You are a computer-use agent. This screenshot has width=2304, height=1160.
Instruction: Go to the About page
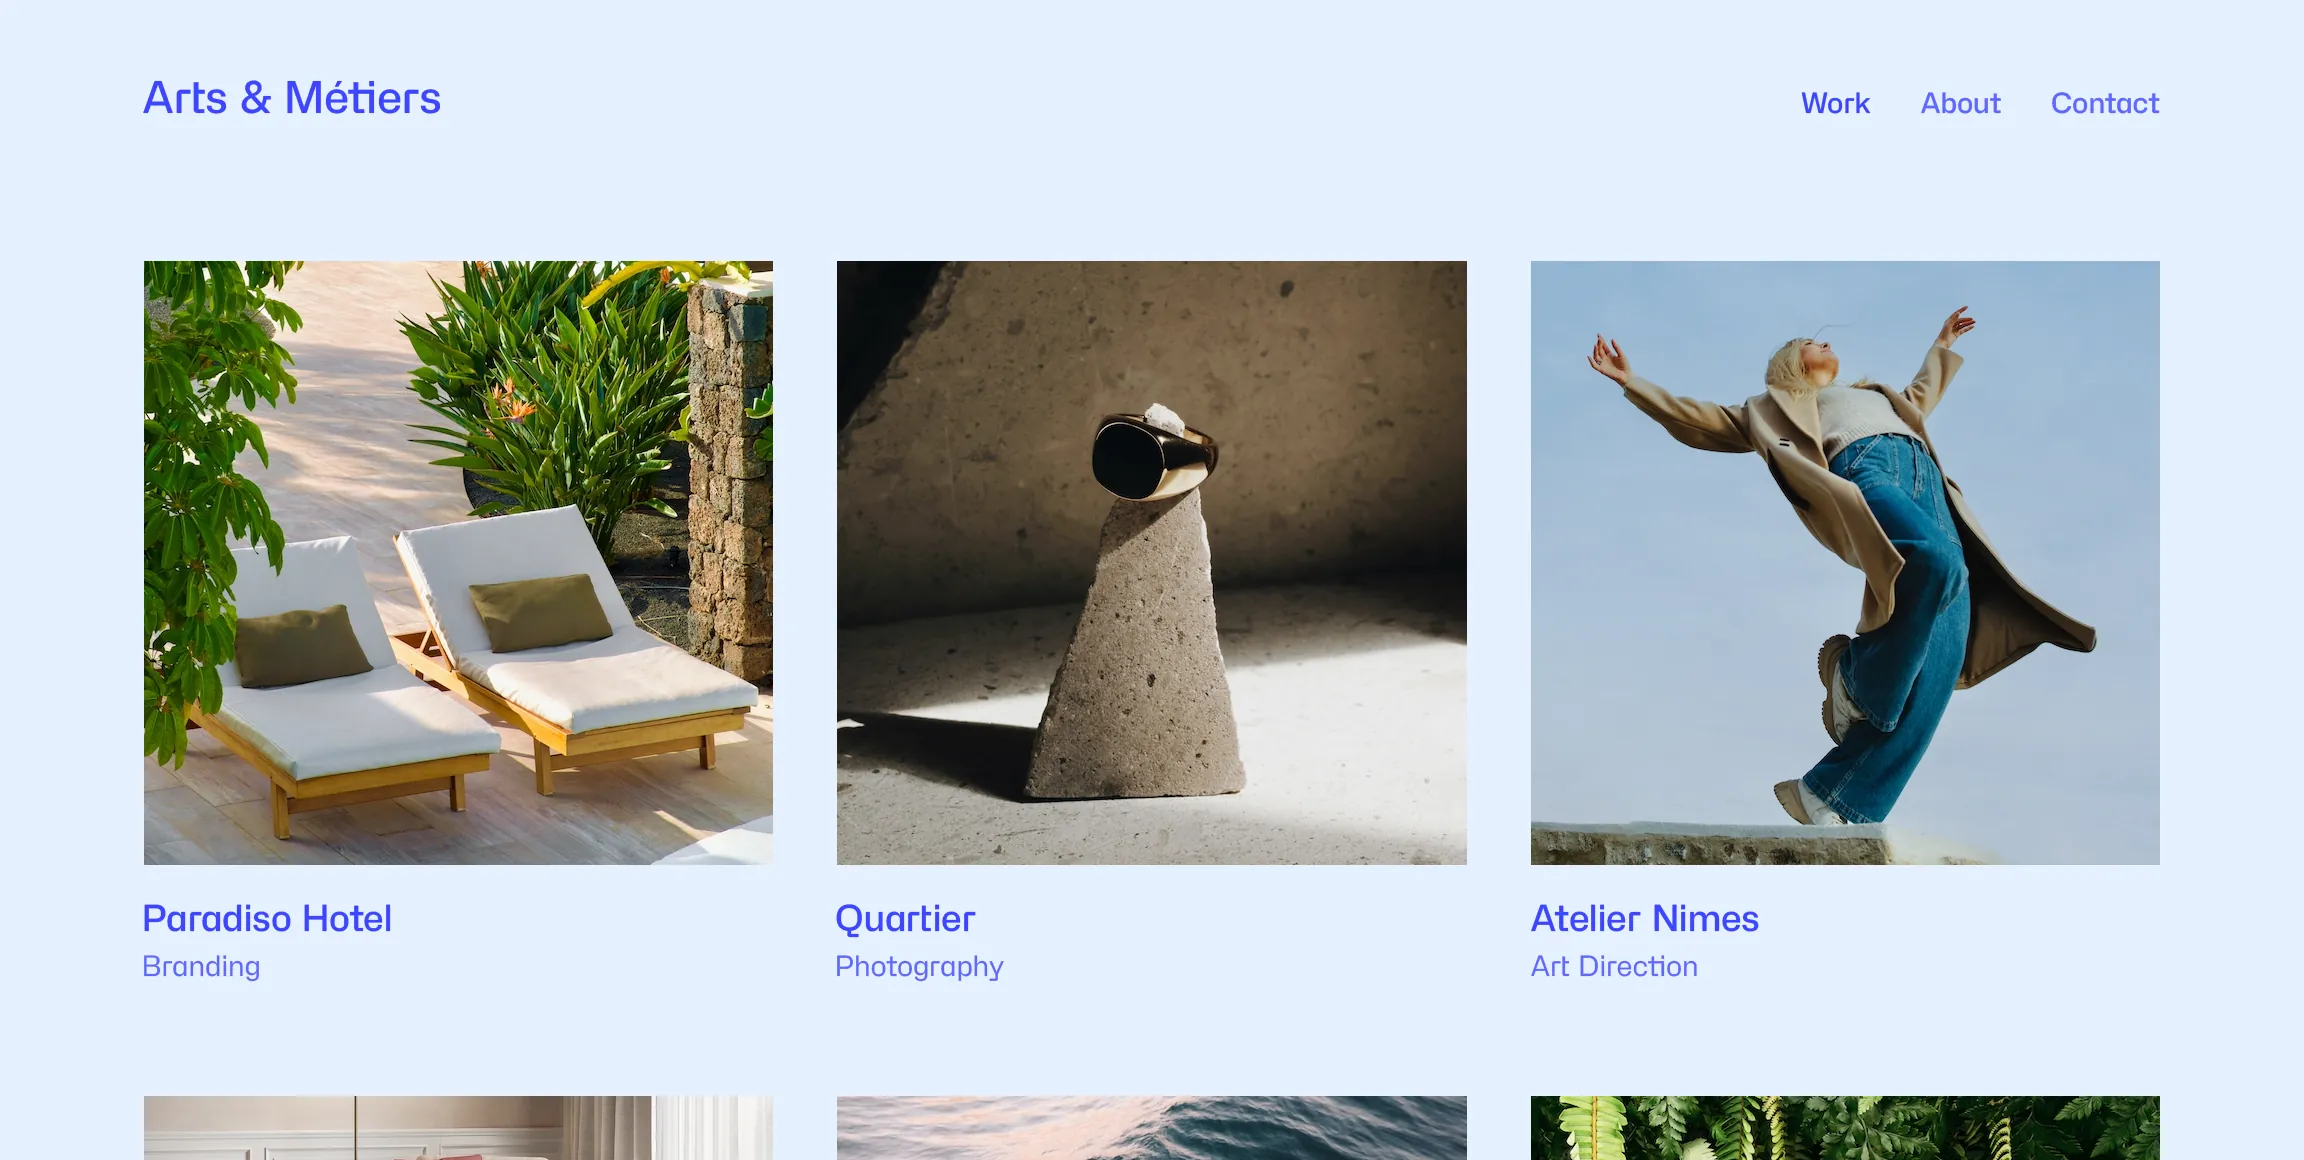(x=1960, y=103)
